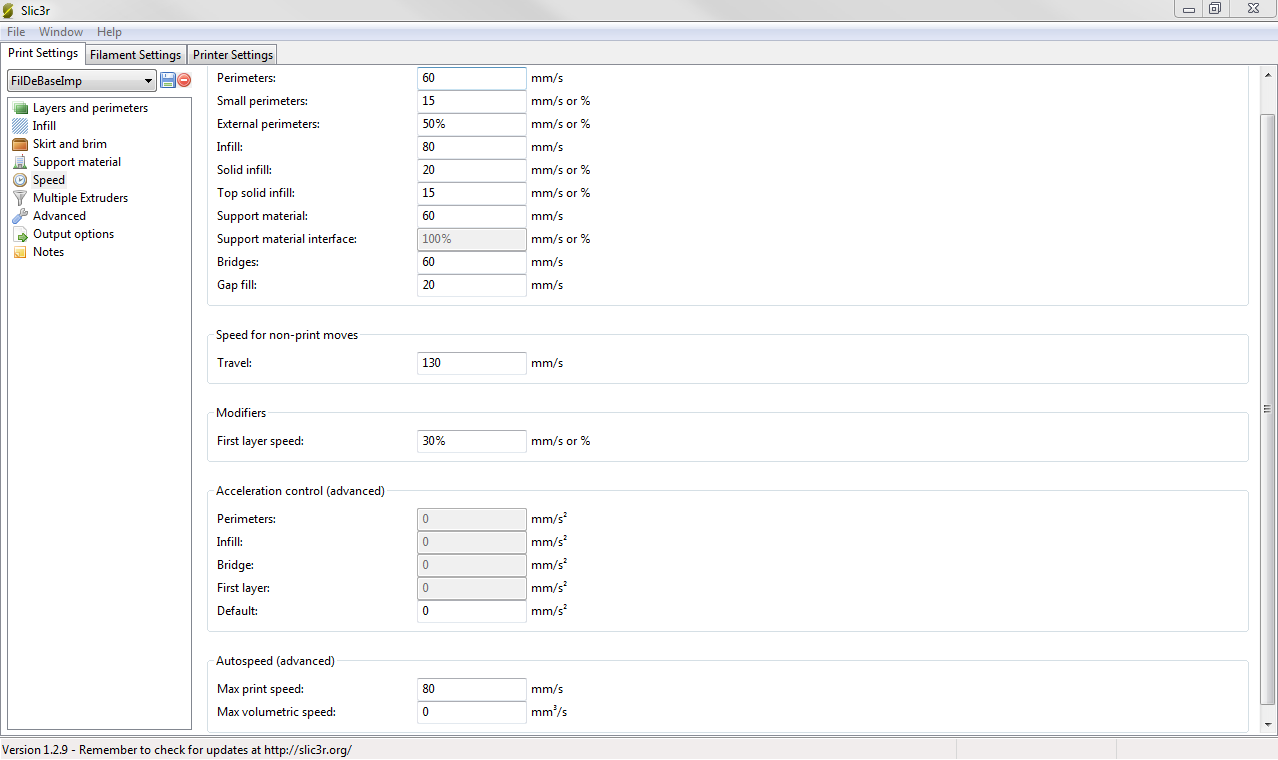
Task: Click the Small perimeters speed field
Action: [472, 101]
